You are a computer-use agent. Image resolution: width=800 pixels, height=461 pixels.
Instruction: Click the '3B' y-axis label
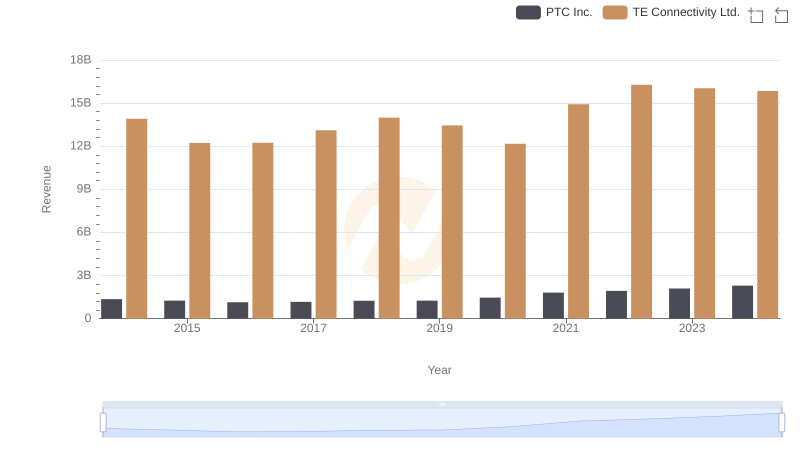(84, 275)
